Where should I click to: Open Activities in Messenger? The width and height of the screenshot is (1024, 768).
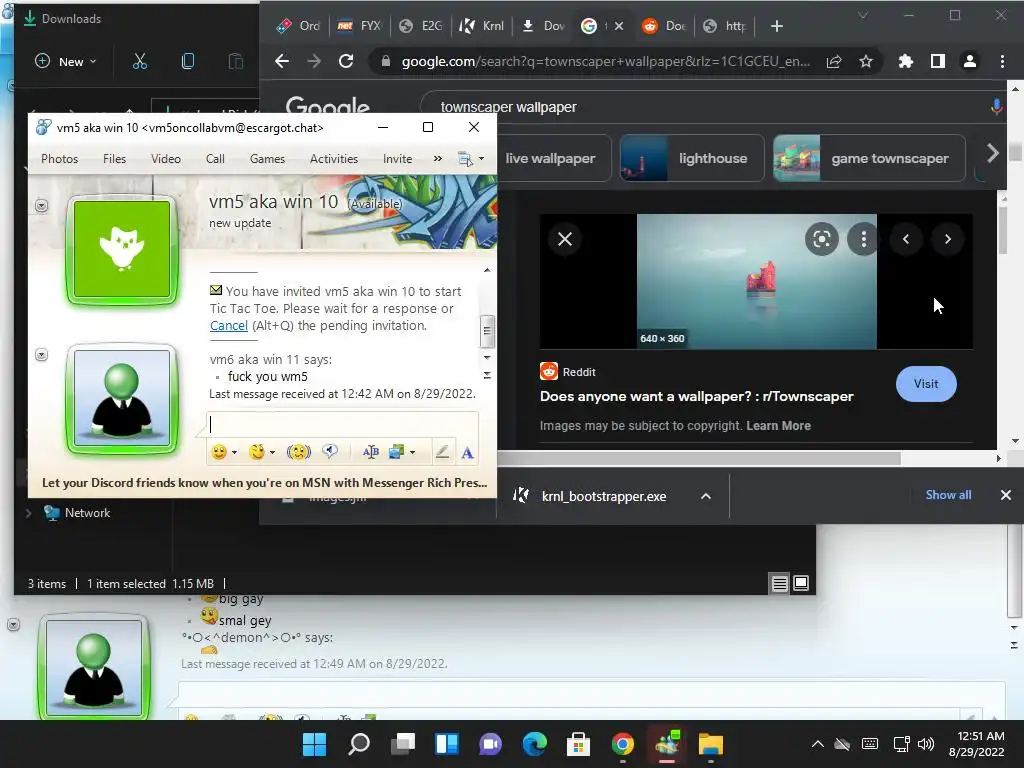[334, 159]
